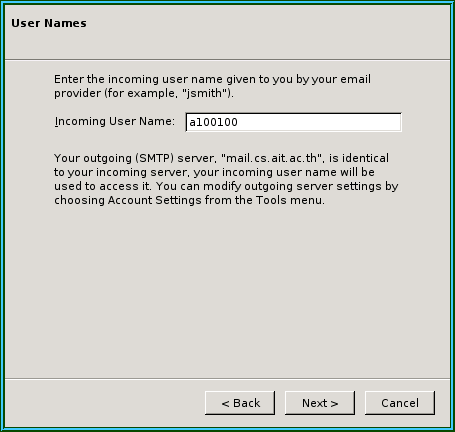Cancel the account wizard
The height and width of the screenshot is (432, 455).
tap(400, 403)
